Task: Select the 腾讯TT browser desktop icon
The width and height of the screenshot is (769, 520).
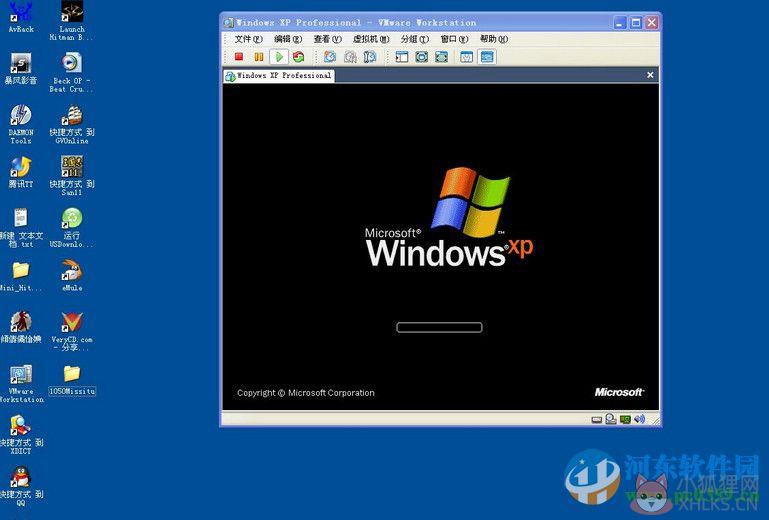Action: (21, 172)
